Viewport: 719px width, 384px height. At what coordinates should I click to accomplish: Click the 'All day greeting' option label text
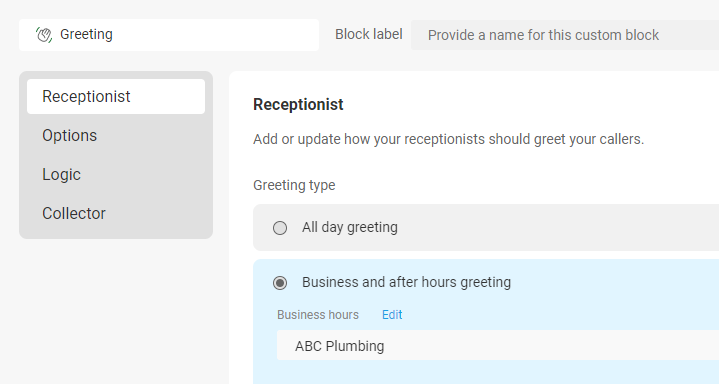pyautogui.click(x=350, y=227)
